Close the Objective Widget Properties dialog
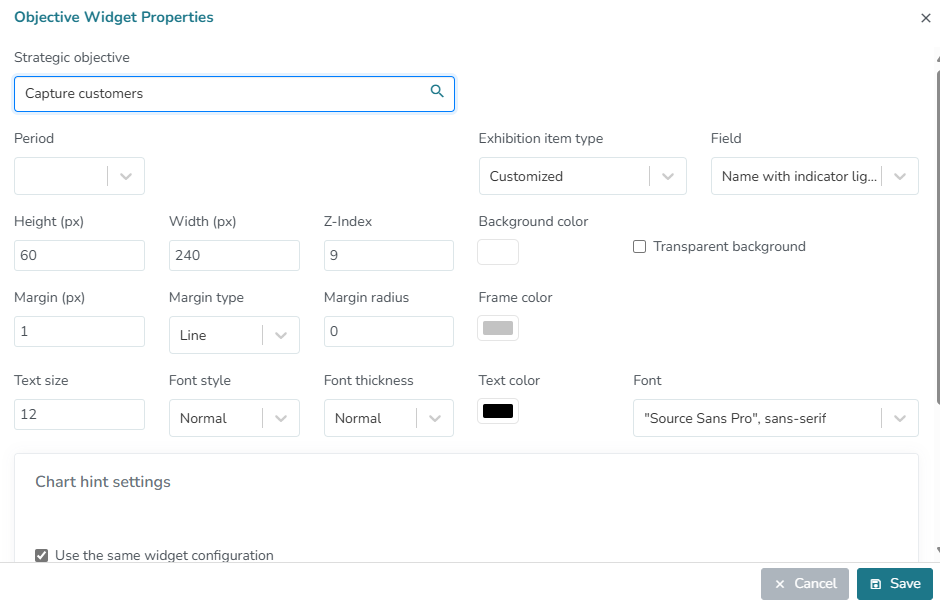The image size is (940, 601). coord(925,18)
